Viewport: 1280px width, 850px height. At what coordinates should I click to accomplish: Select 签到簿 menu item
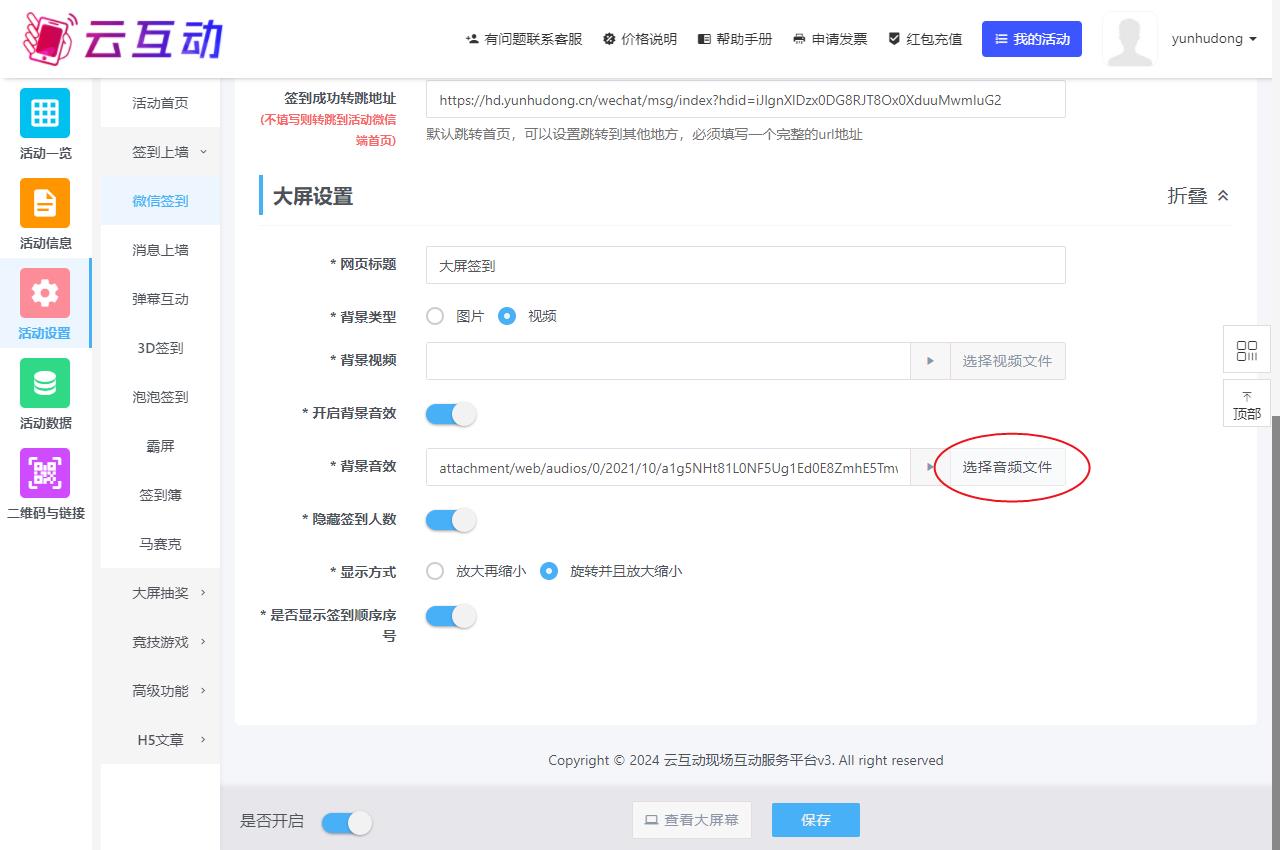point(160,495)
